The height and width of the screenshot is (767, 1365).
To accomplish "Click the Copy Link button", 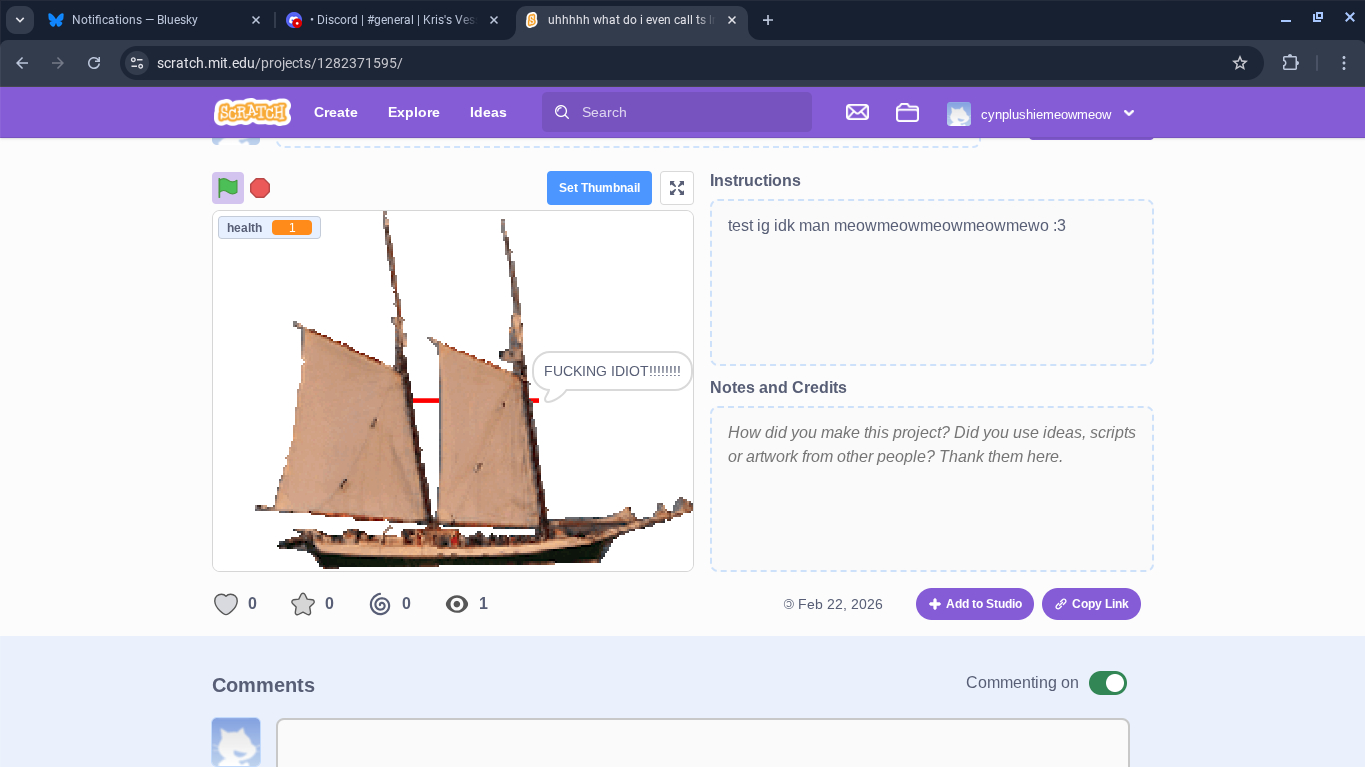I will pos(1091,604).
